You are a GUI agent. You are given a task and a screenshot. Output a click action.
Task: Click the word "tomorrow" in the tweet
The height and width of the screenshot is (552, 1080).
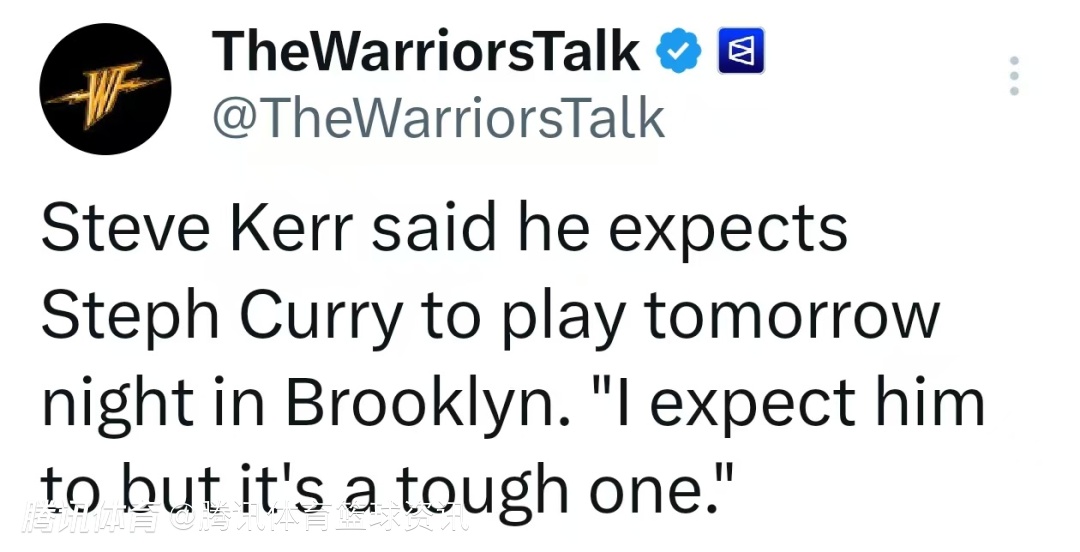[791, 316]
